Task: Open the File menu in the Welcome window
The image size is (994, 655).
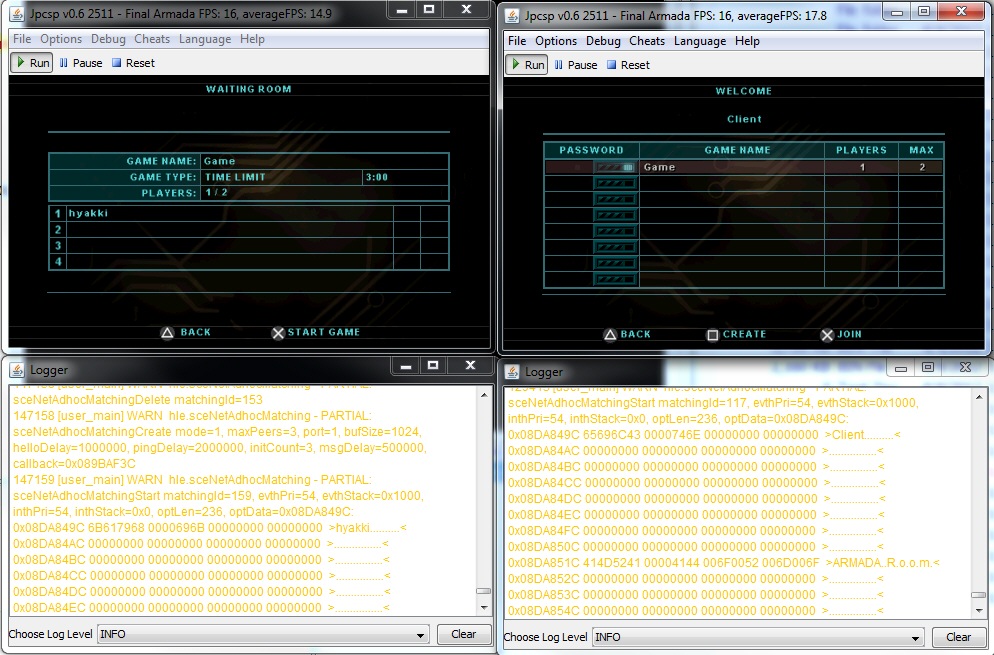Action: 517,41
